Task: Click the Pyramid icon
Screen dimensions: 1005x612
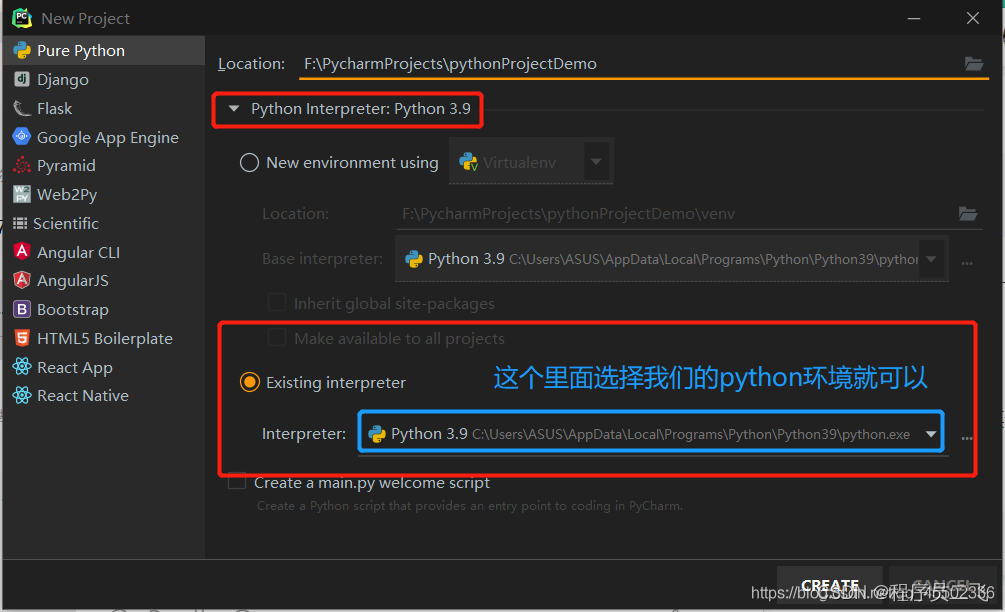Action: pos(22,165)
